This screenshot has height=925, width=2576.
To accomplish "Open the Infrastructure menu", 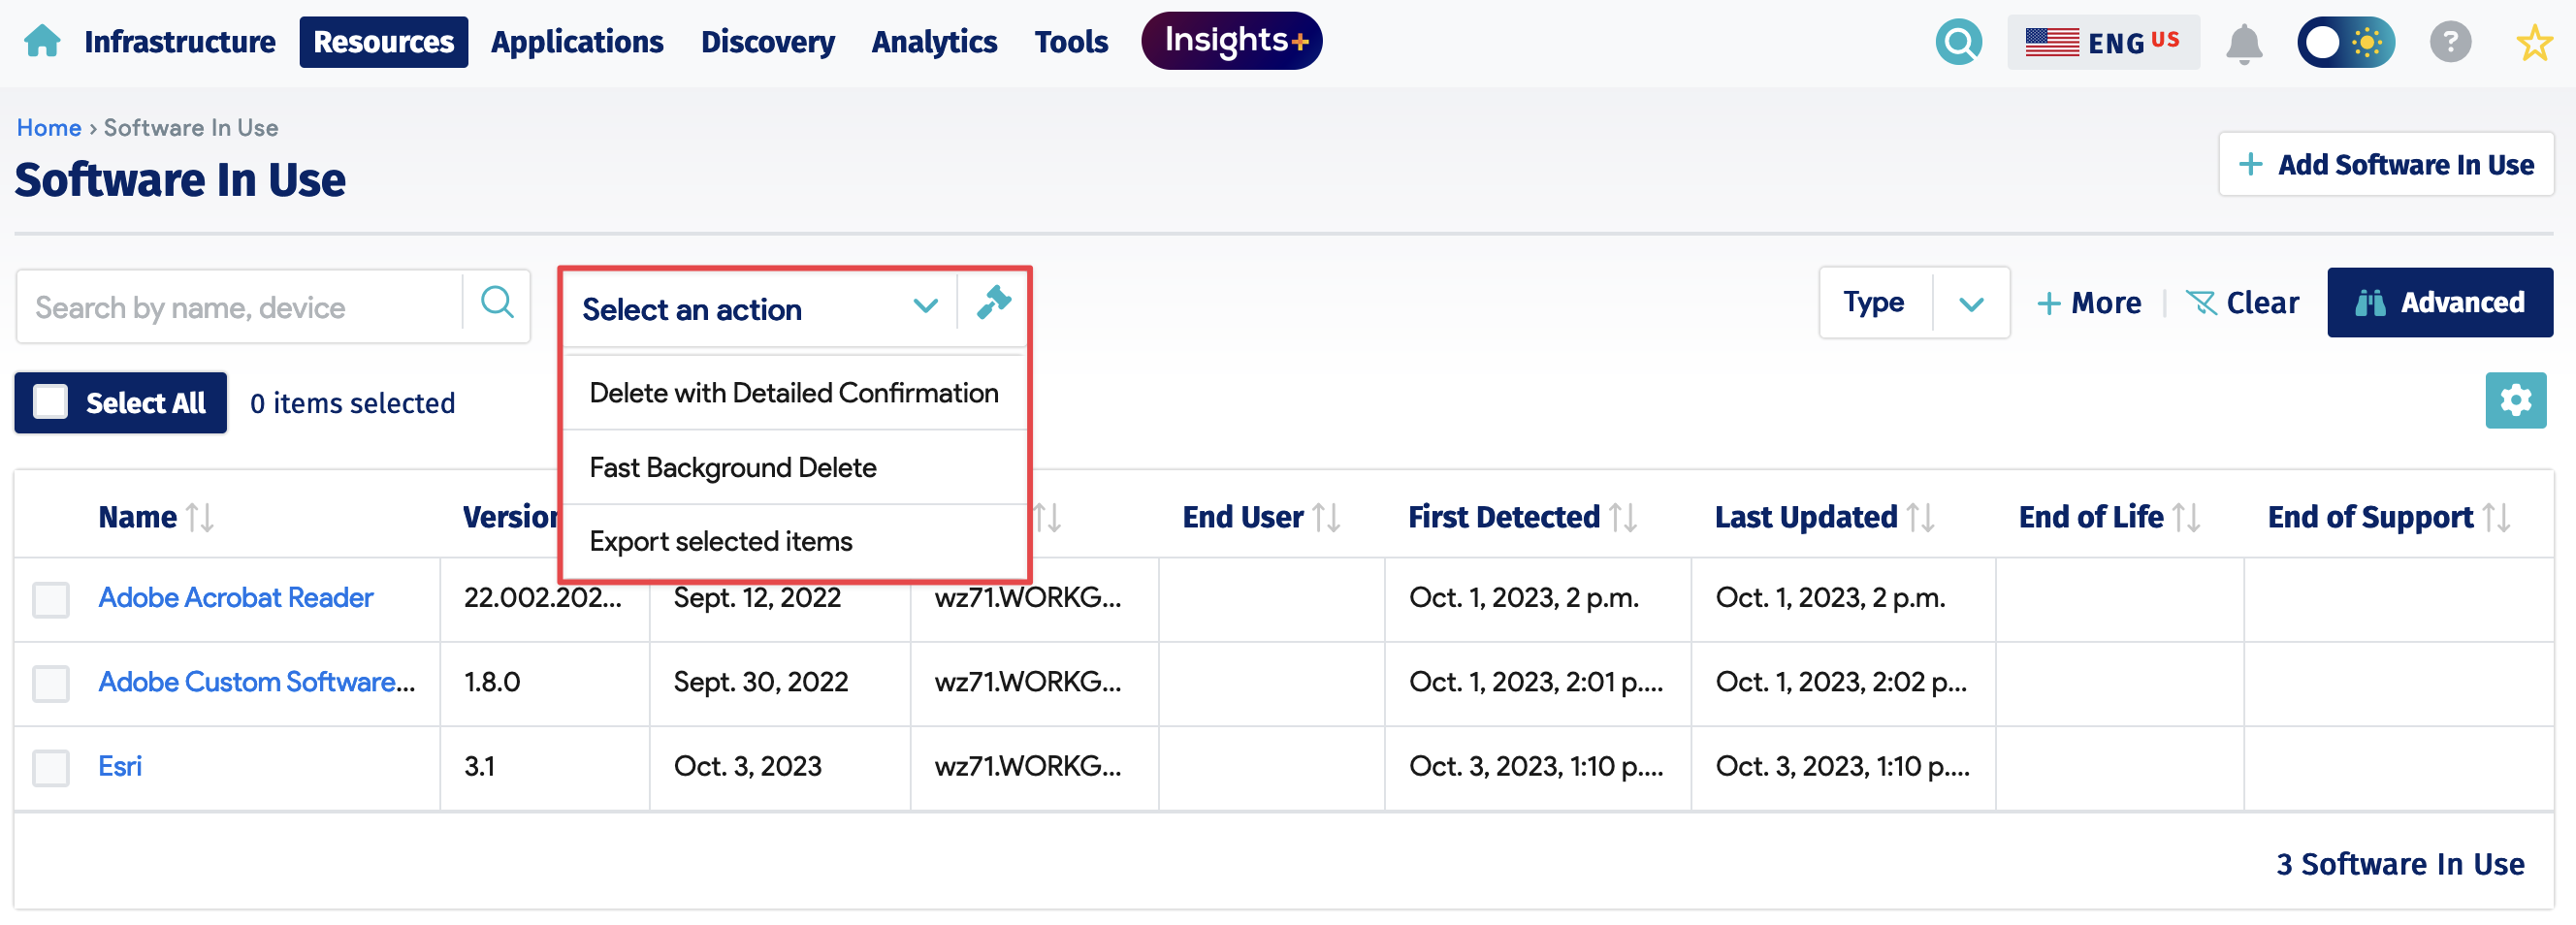I will 180,42.
